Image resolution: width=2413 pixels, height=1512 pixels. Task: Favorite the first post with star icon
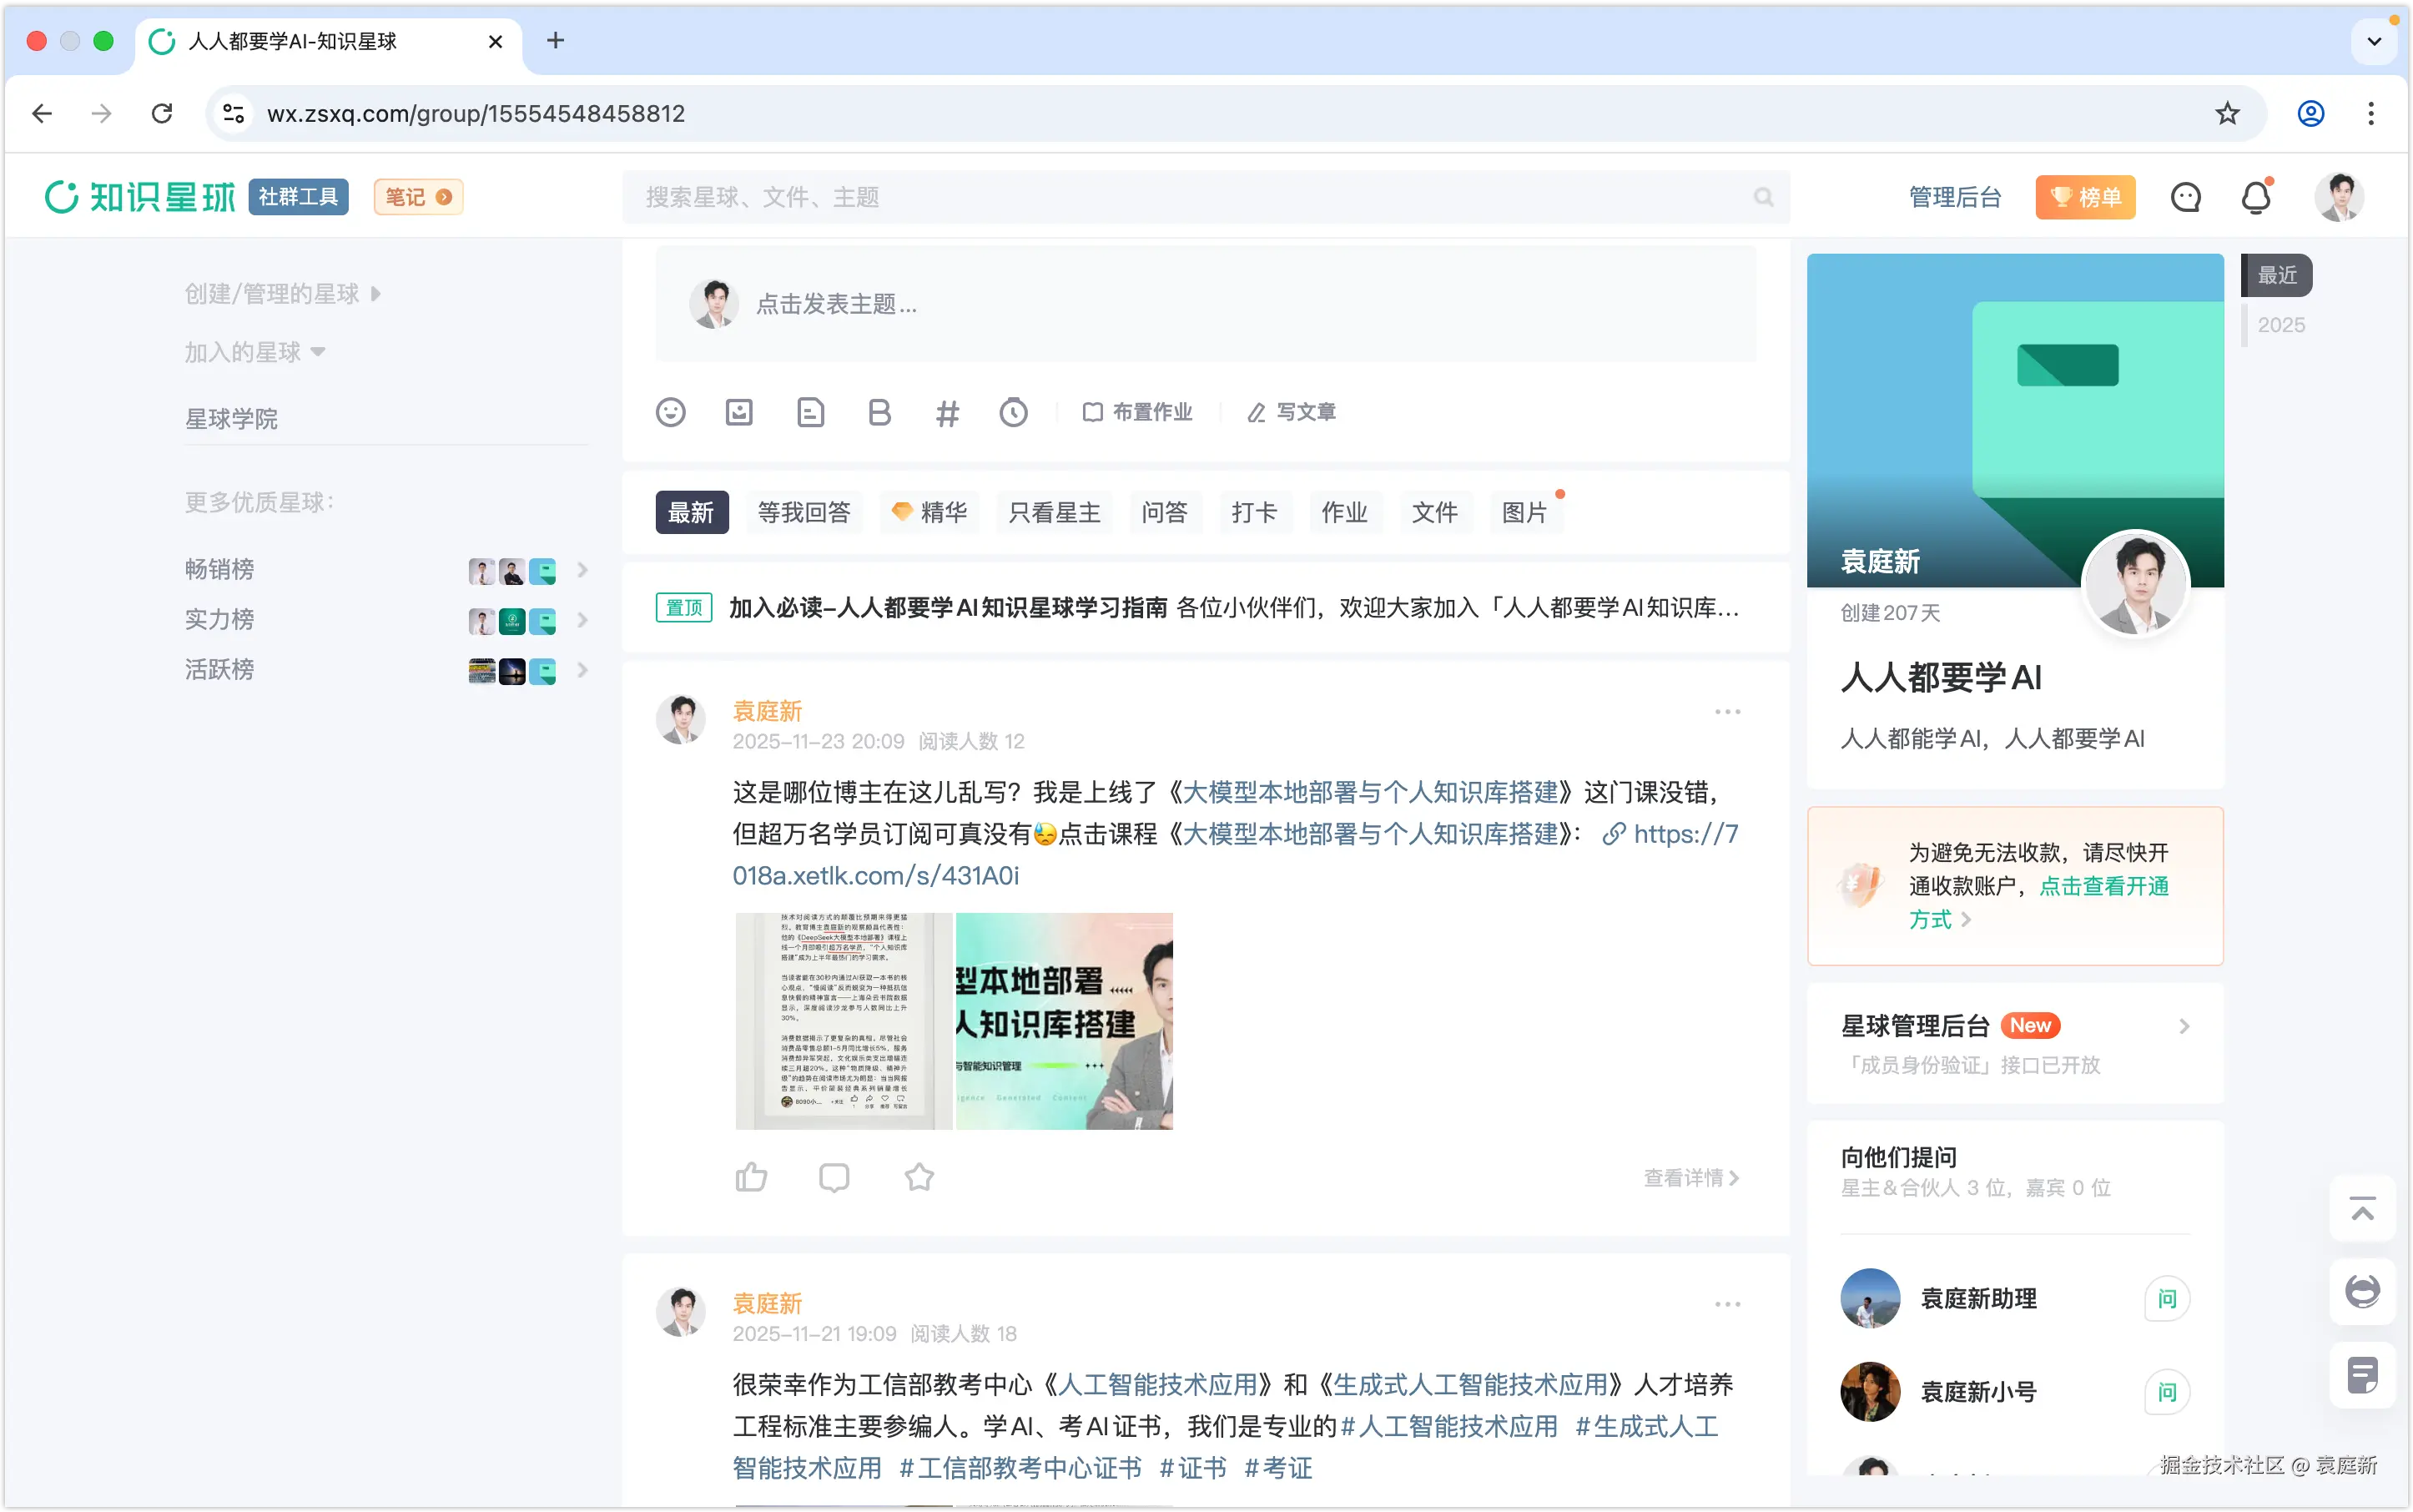click(919, 1177)
